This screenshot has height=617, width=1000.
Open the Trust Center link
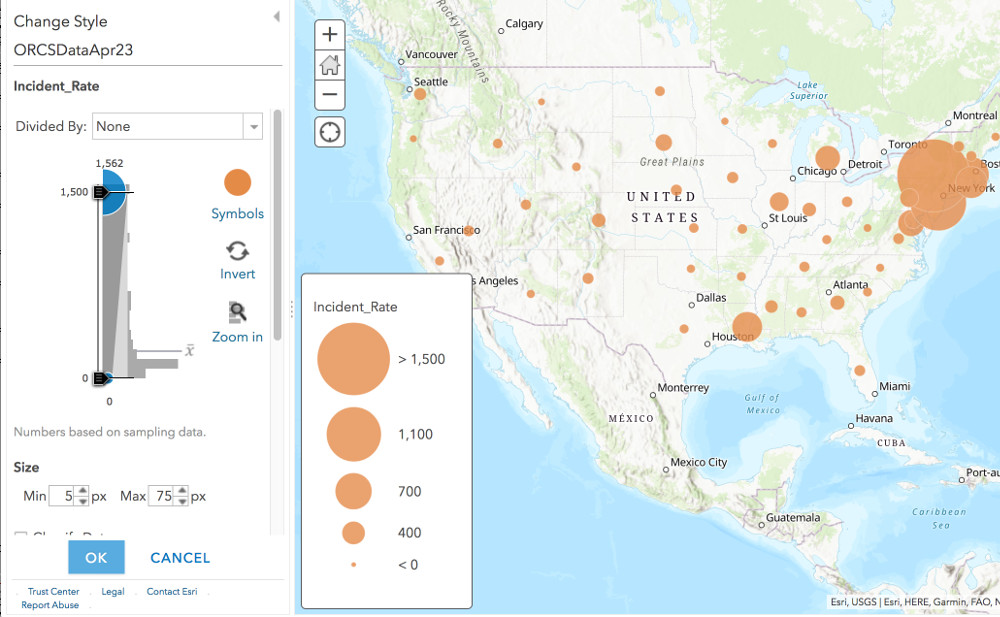53,592
